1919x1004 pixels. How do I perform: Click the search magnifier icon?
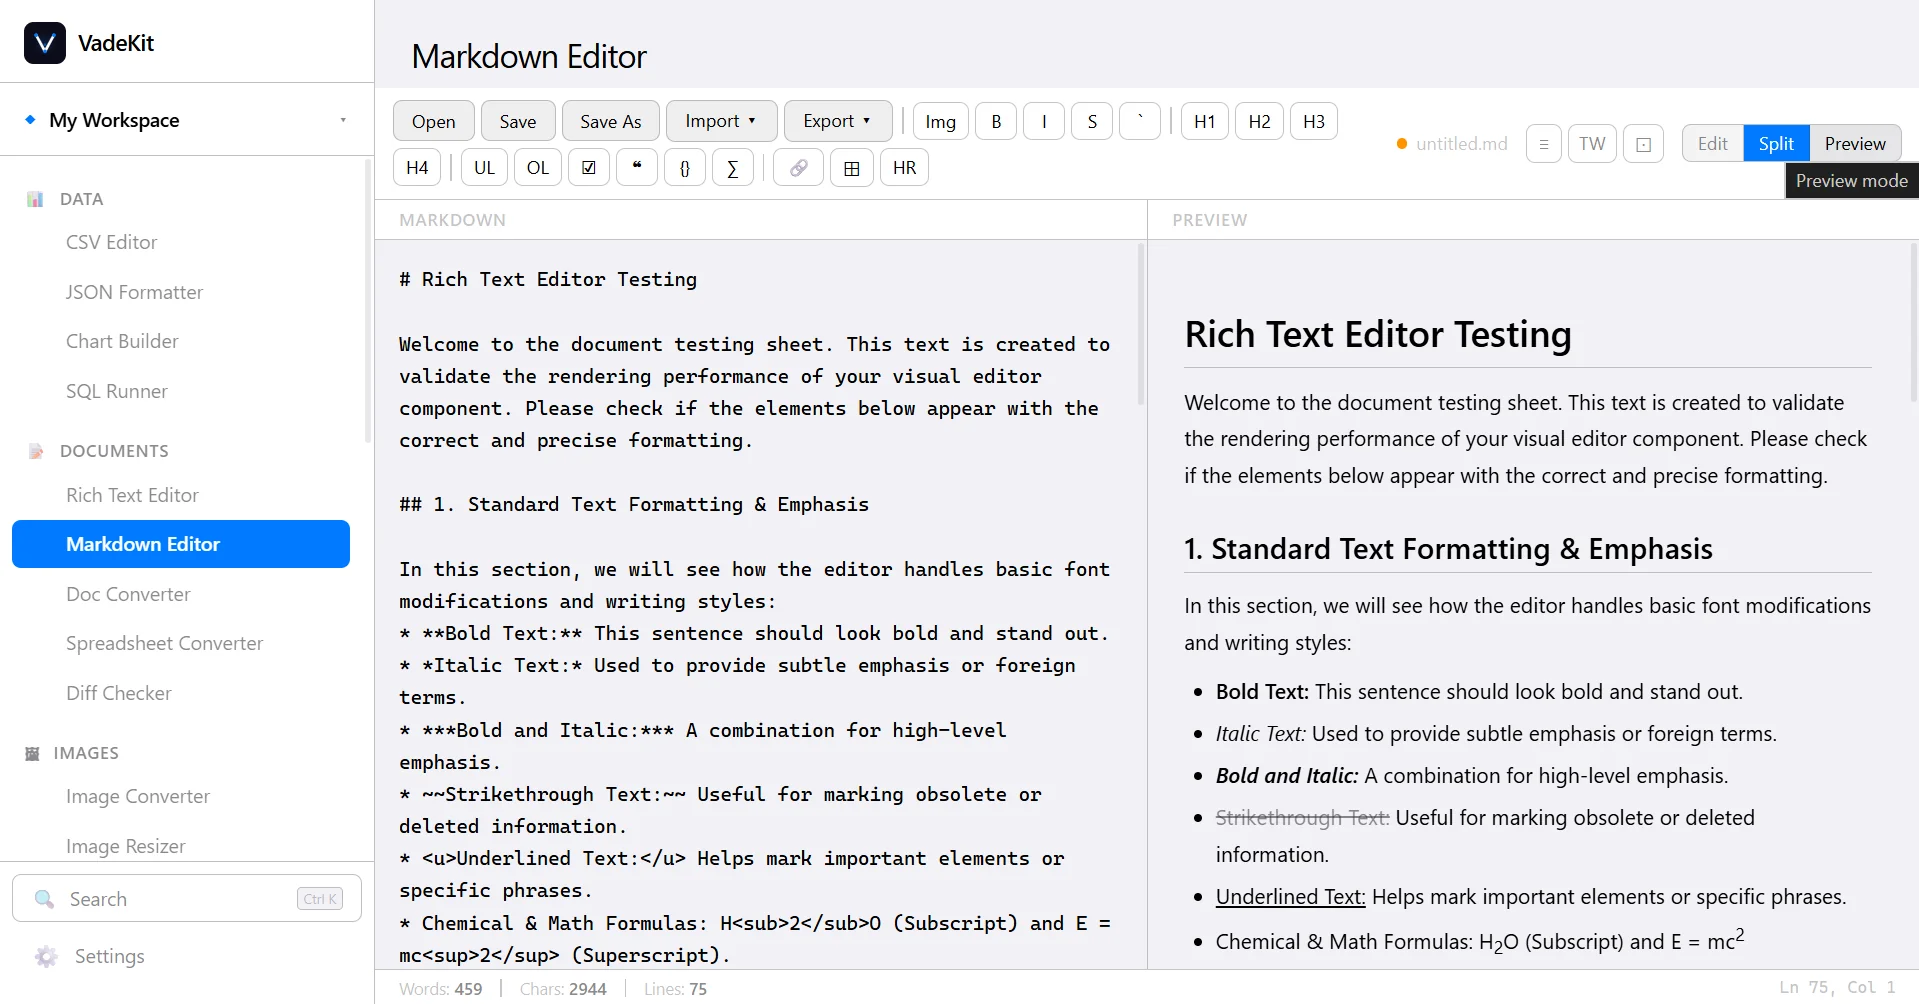click(44, 899)
